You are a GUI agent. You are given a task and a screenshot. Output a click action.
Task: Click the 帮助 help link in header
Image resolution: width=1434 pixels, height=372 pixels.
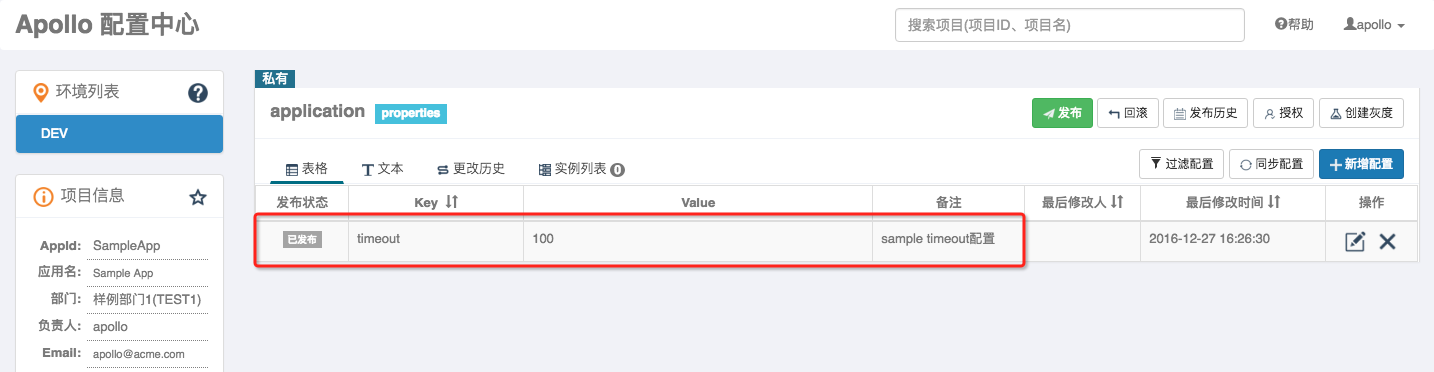pos(1294,25)
